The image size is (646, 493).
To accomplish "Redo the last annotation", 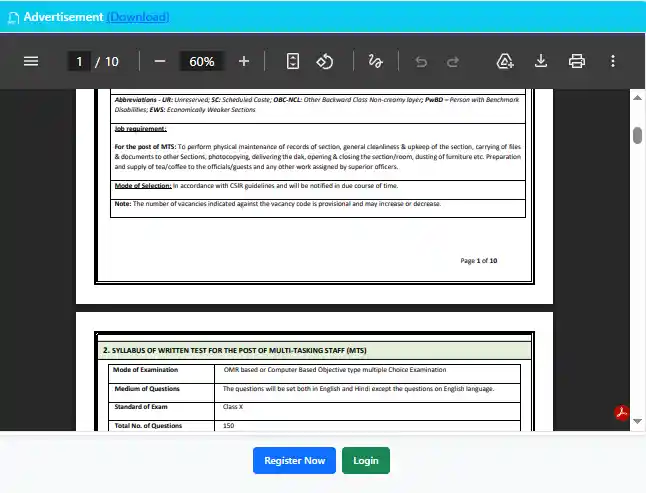I will (453, 61).
